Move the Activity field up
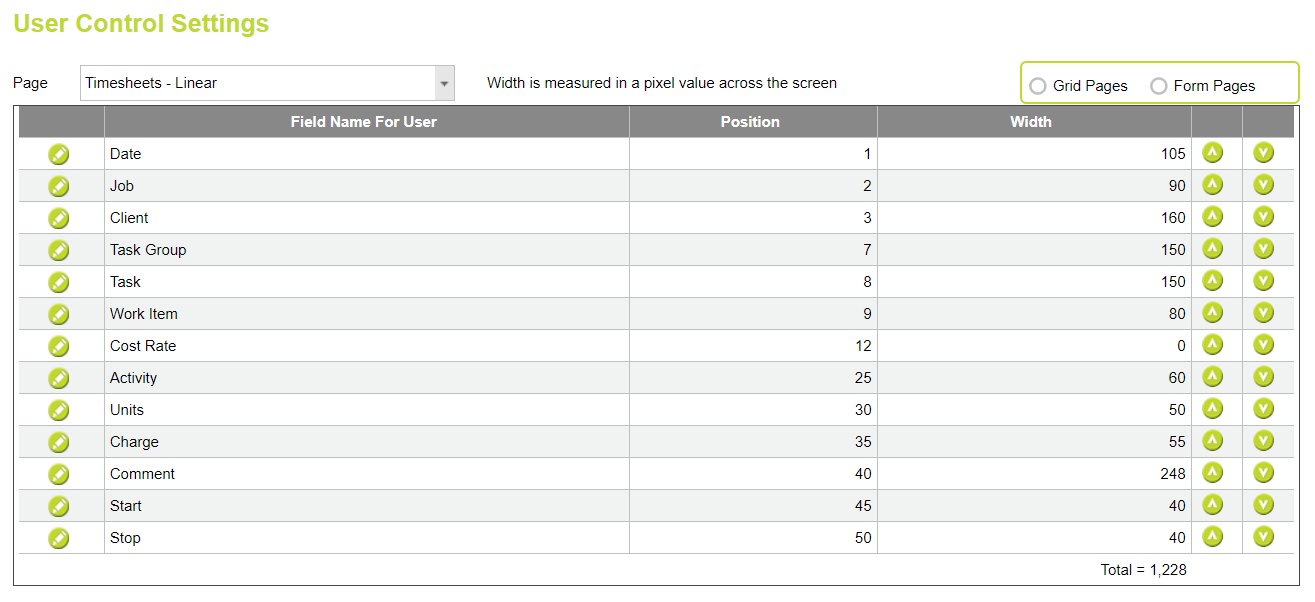 point(1213,377)
